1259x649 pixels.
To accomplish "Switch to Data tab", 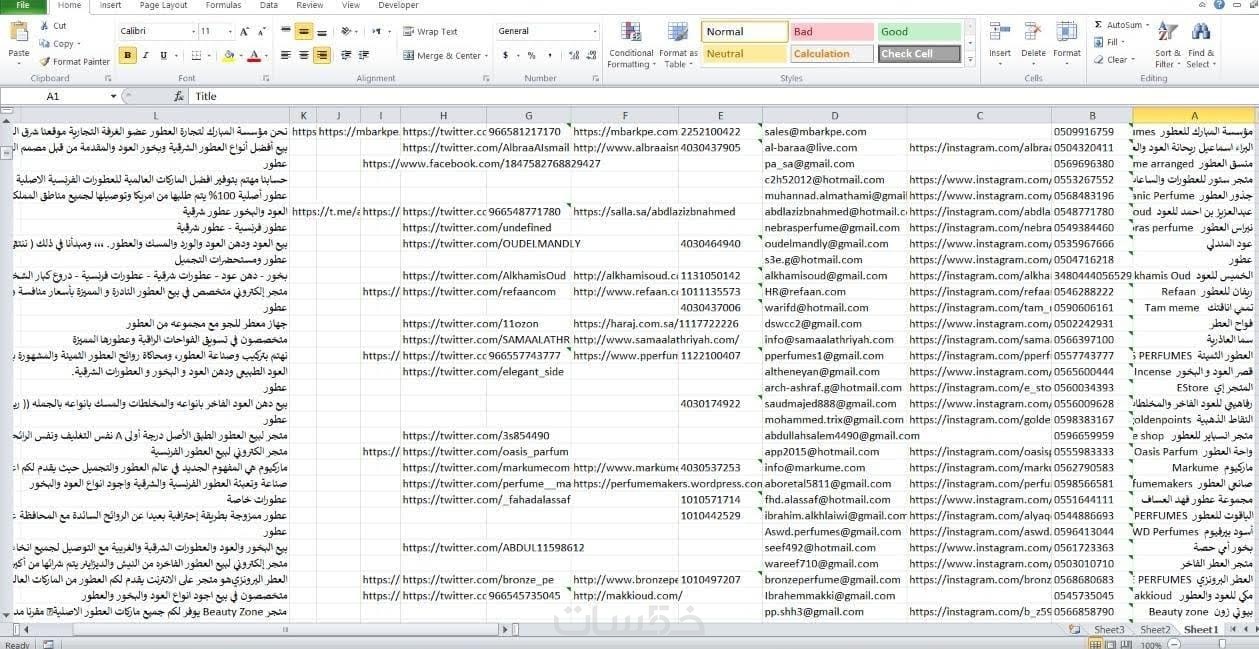I will (x=269, y=5).
